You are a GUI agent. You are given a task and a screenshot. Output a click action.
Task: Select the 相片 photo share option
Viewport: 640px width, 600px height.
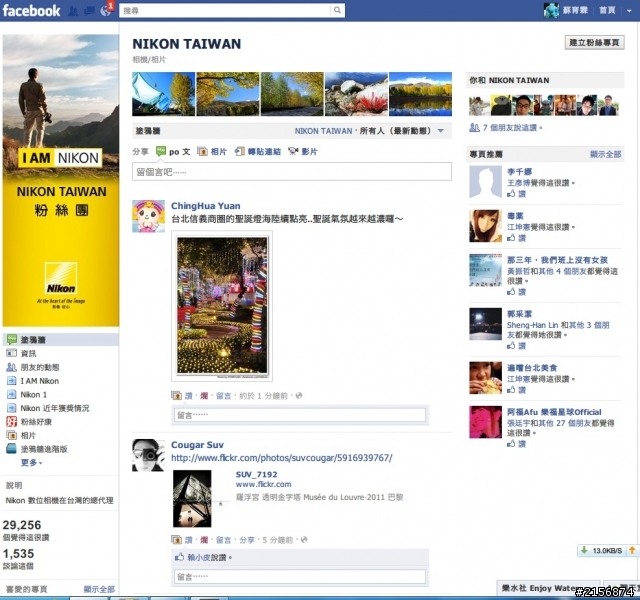point(212,152)
